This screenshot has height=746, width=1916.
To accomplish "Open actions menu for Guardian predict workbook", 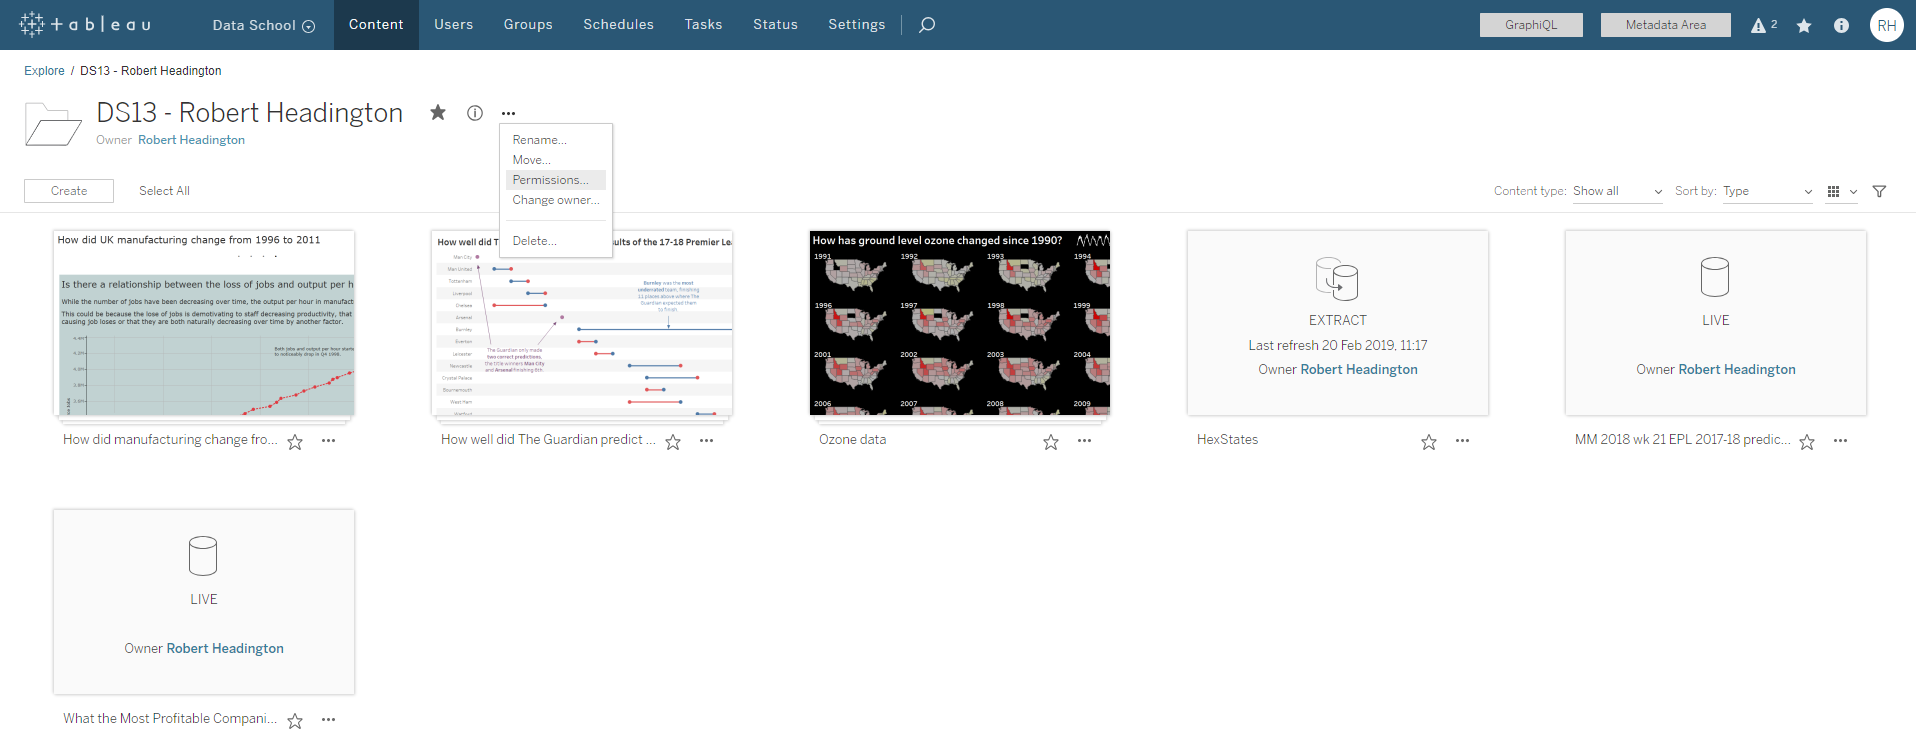I will (706, 441).
